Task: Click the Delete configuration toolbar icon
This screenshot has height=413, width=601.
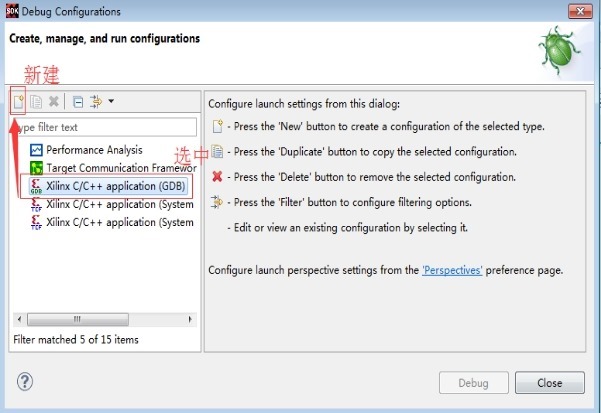Action: pos(54,102)
